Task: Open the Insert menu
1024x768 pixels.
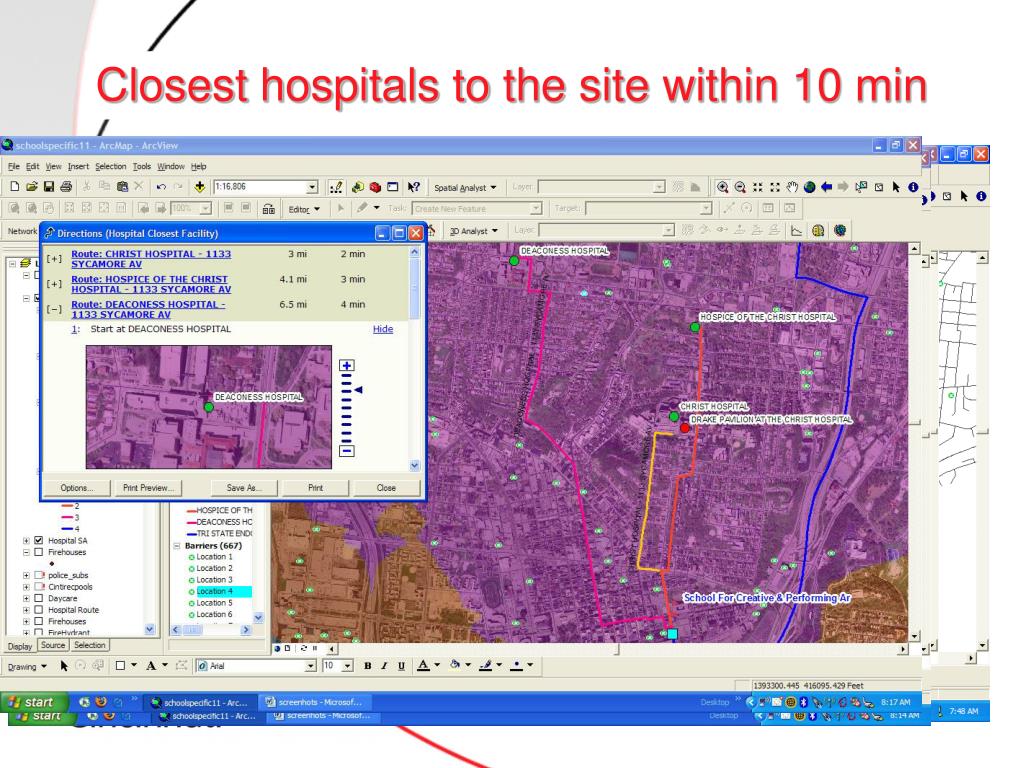Action: point(78,167)
